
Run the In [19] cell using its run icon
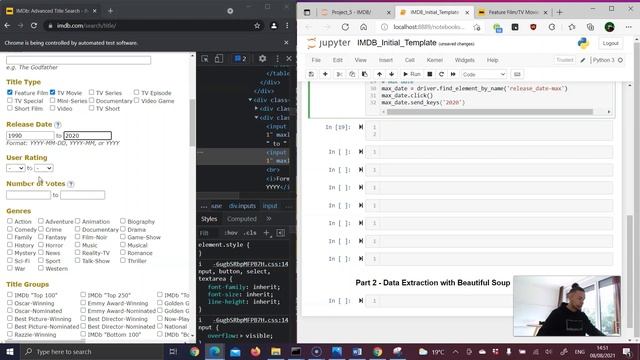361,127
